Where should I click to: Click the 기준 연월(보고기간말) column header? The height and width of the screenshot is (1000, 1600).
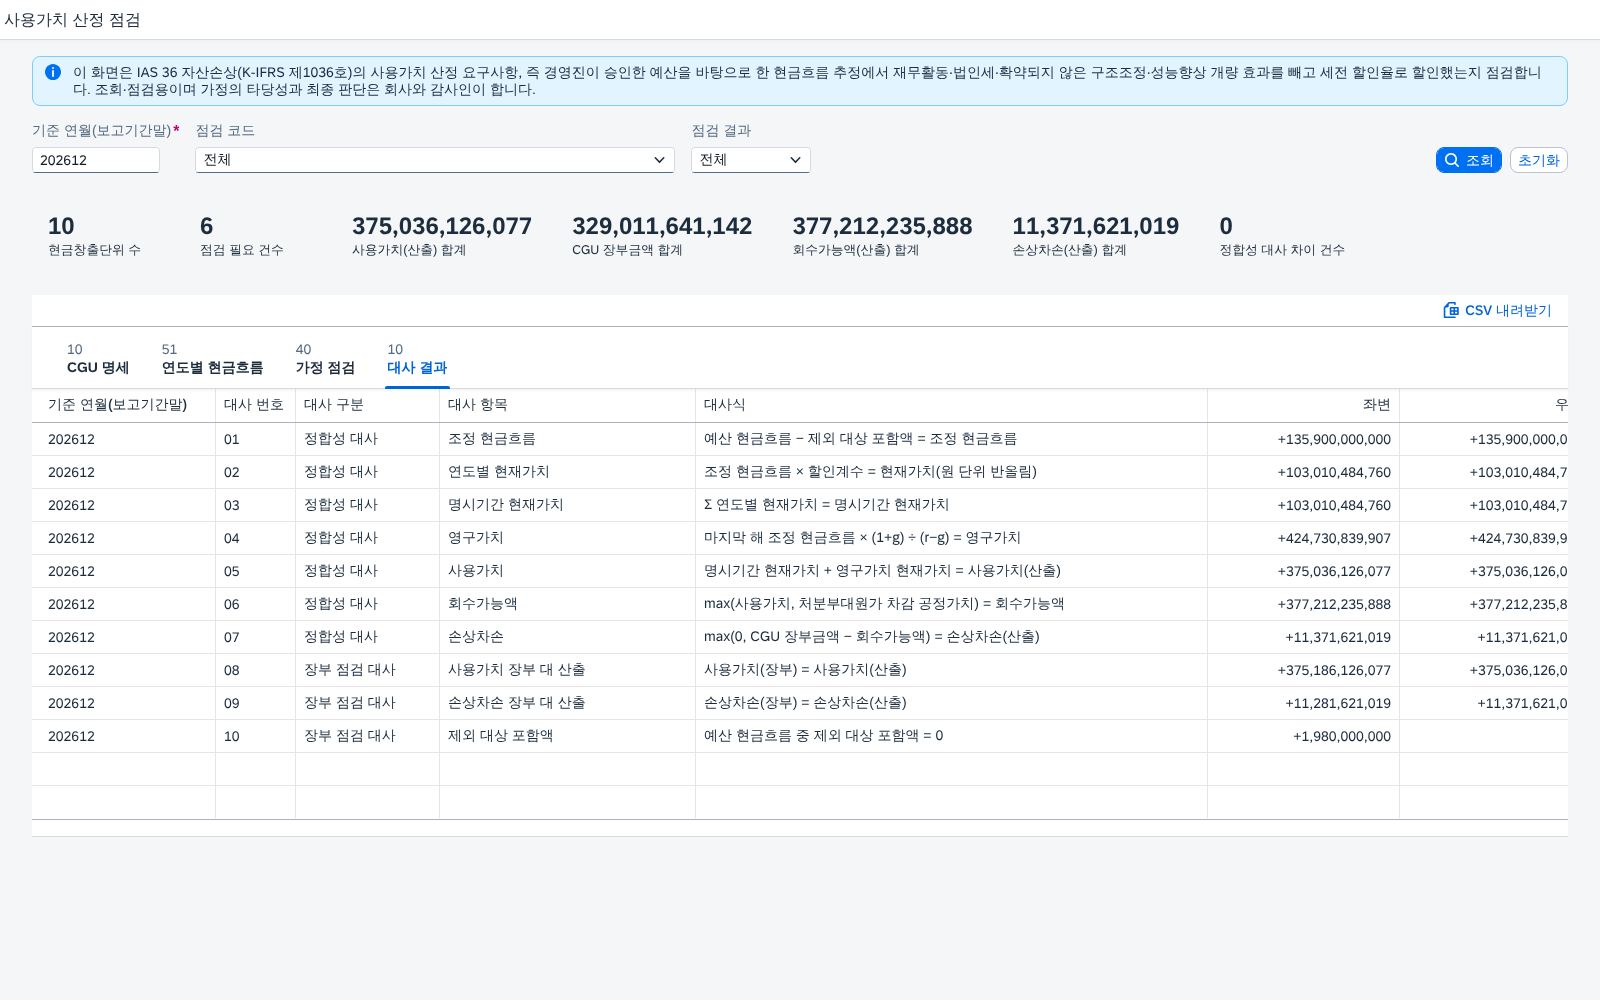124,405
